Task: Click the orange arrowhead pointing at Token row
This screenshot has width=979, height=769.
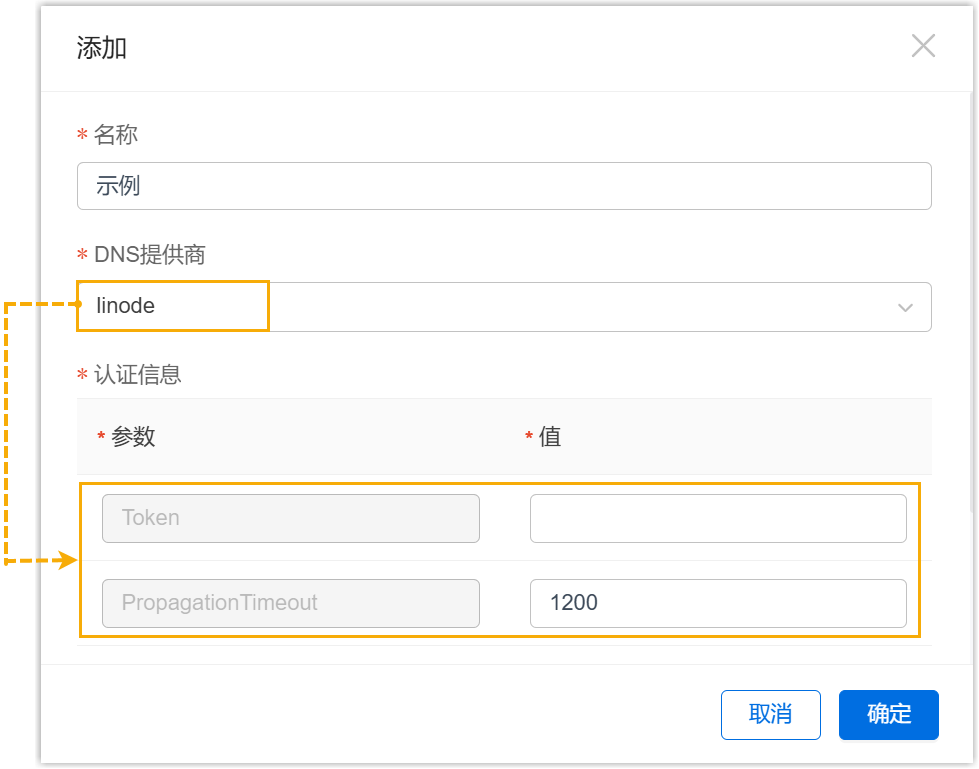Action: 68,561
